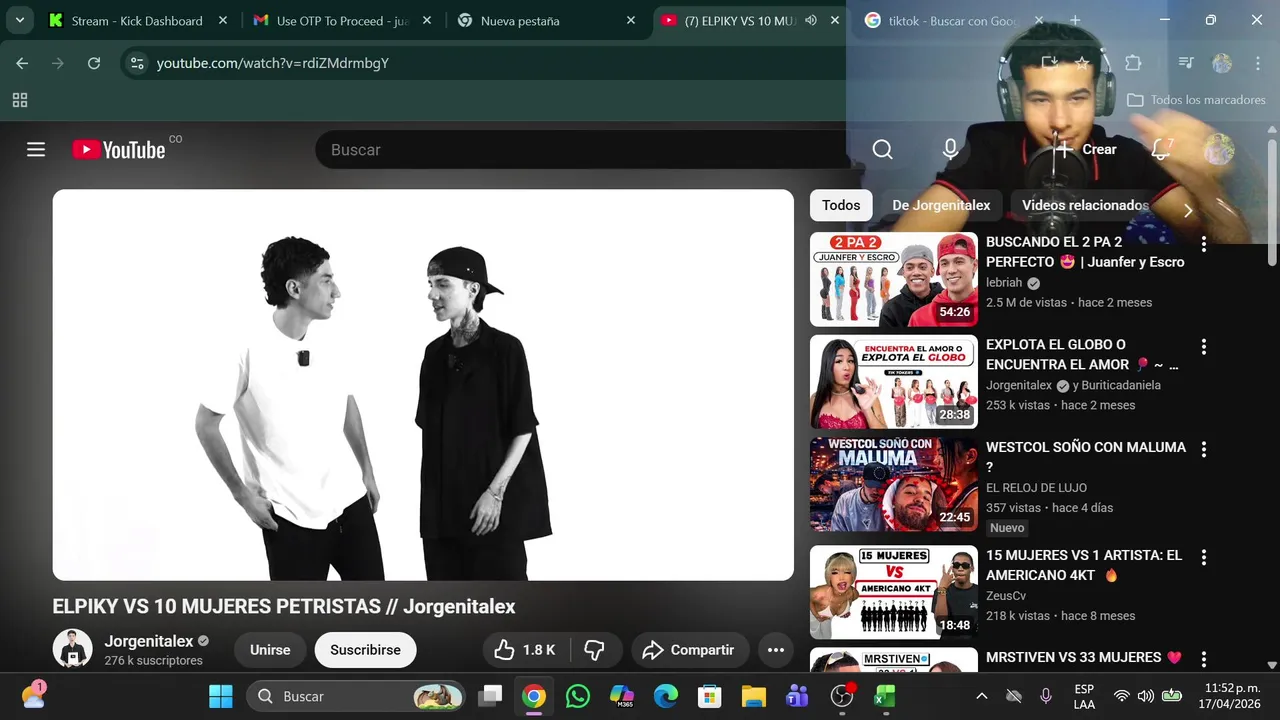Show more filter chips with right arrow
Image resolution: width=1280 pixels, height=720 pixels.
click(1188, 210)
